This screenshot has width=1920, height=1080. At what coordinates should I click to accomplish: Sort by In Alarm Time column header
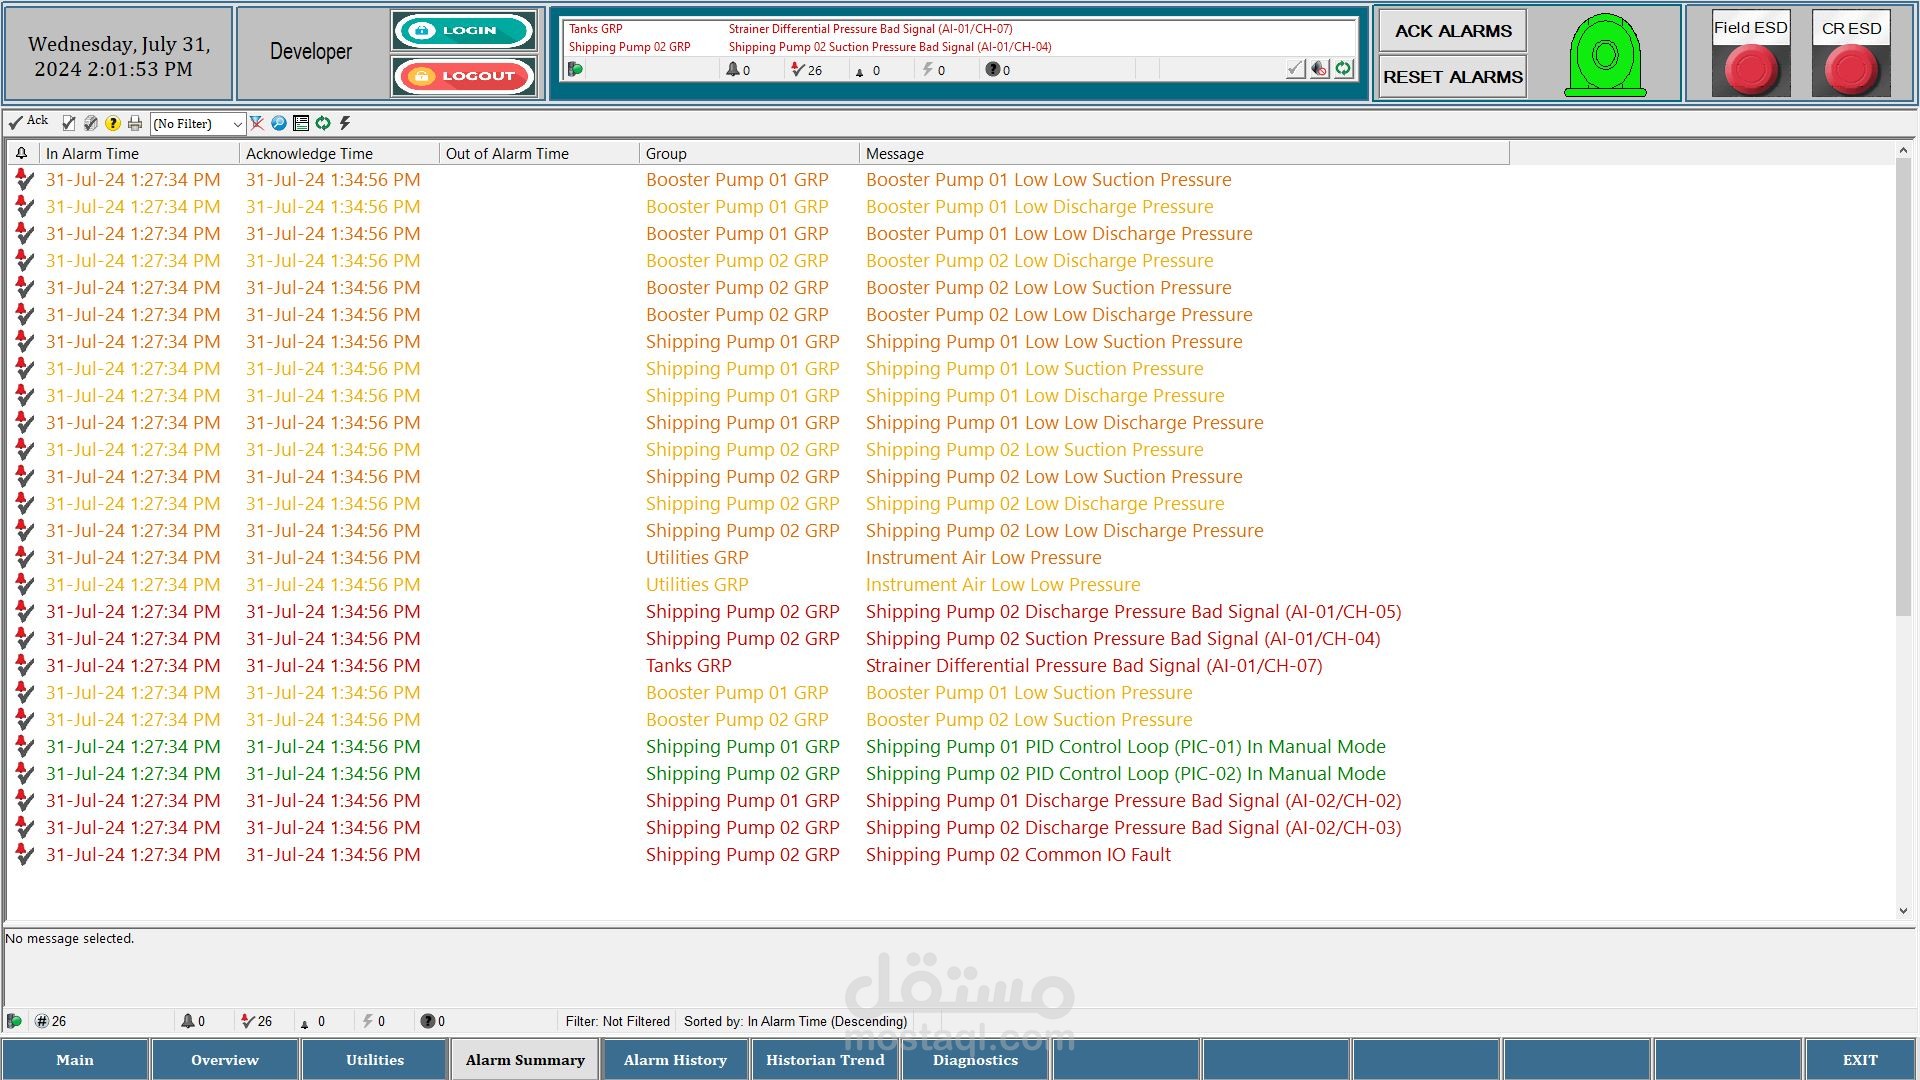coord(138,153)
